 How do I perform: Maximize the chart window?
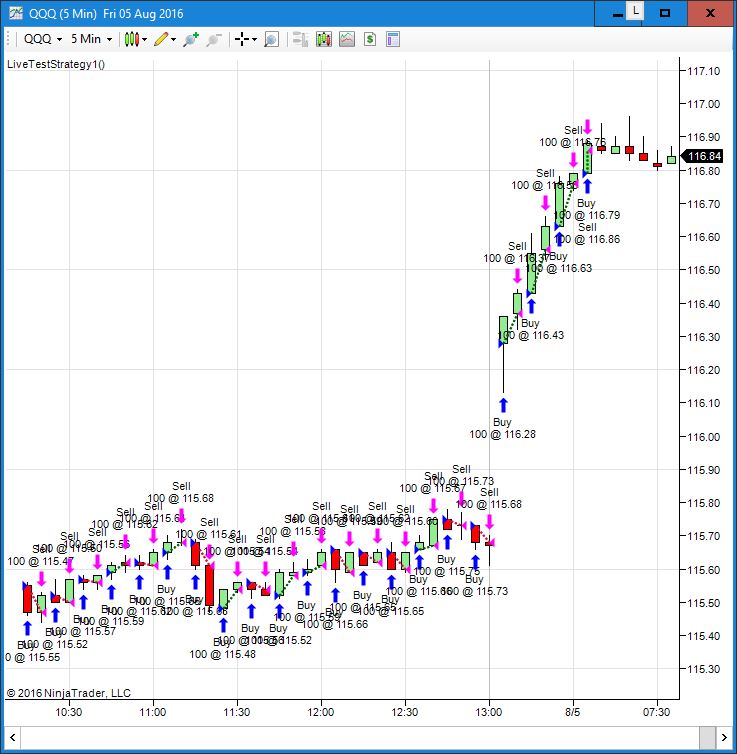(665, 13)
